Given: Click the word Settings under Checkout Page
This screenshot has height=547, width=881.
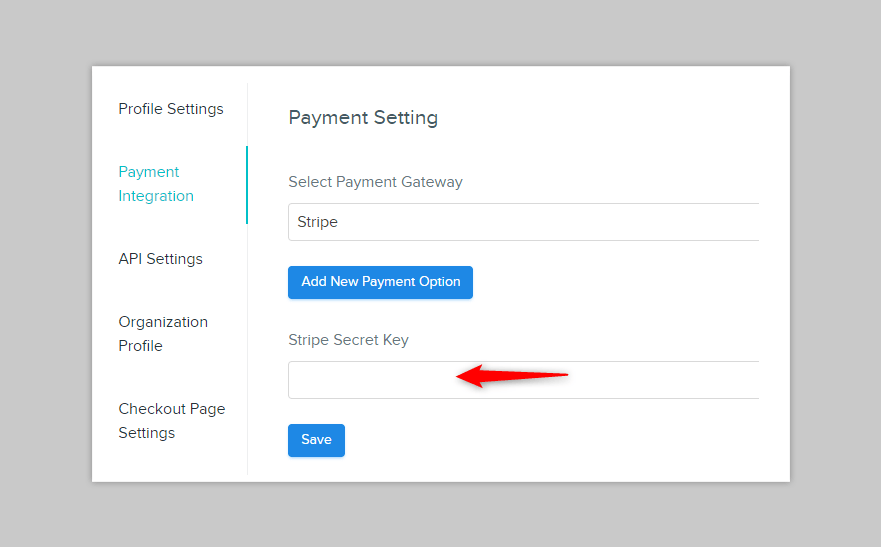Looking at the screenshot, I should point(147,433).
